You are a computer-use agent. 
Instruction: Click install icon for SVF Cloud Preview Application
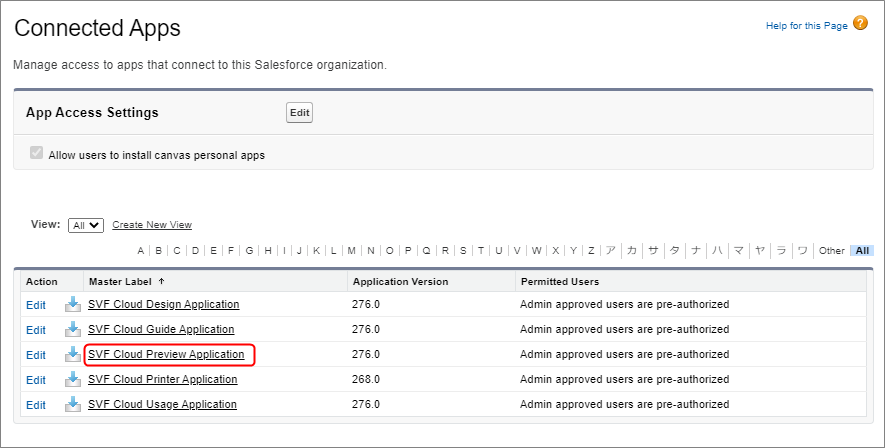coord(73,354)
